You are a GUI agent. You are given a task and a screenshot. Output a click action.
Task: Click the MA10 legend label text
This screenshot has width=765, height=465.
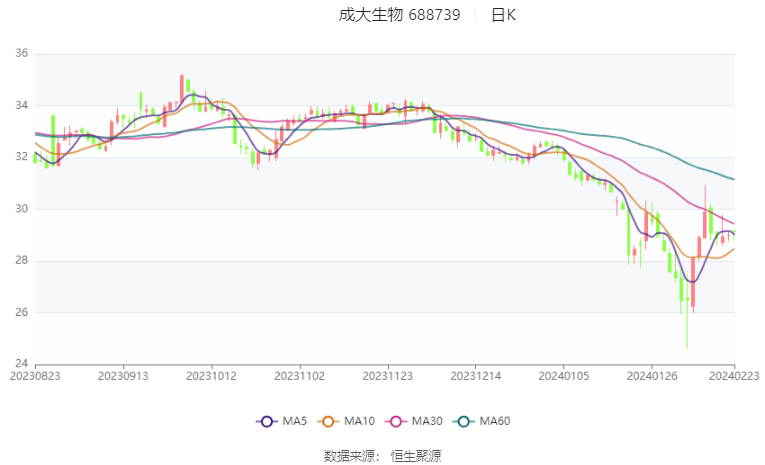[x=360, y=421]
